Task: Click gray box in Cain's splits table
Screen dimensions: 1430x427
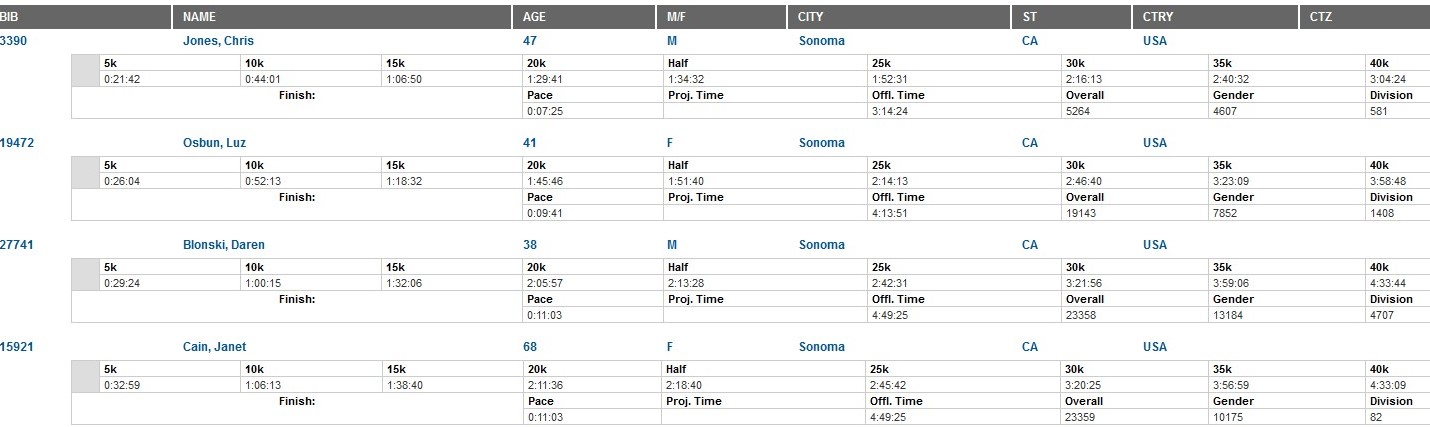Action: point(86,377)
